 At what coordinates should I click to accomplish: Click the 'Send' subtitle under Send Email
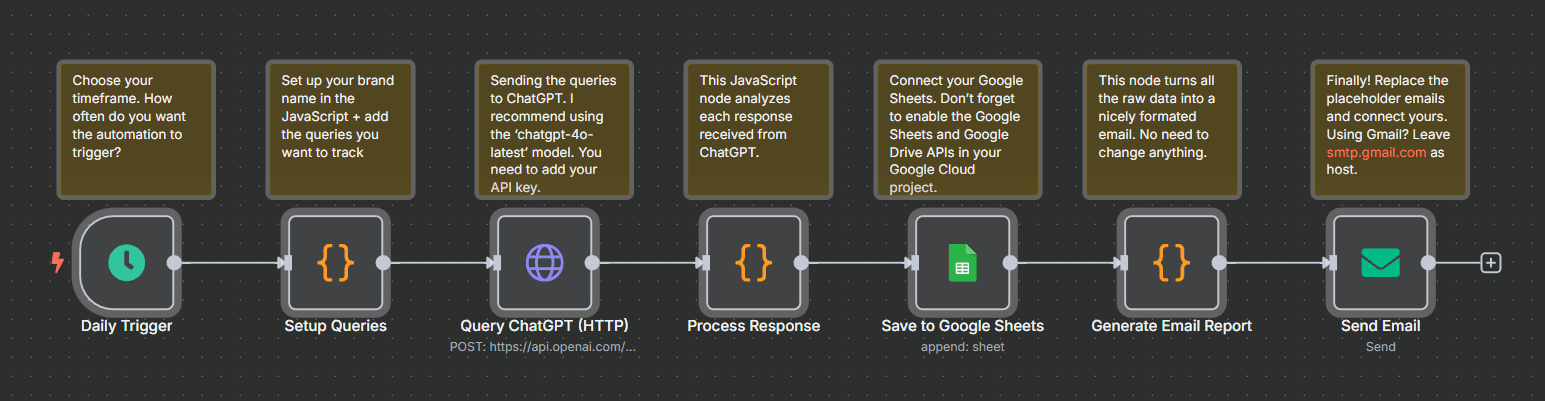pyautogui.click(x=1381, y=347)
